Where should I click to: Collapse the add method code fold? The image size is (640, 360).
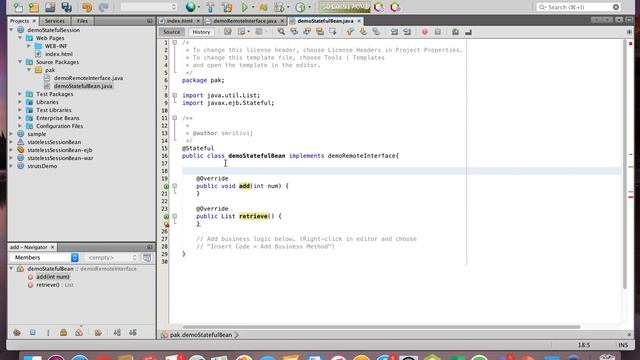pyautogui.click(x=175, y=186)
